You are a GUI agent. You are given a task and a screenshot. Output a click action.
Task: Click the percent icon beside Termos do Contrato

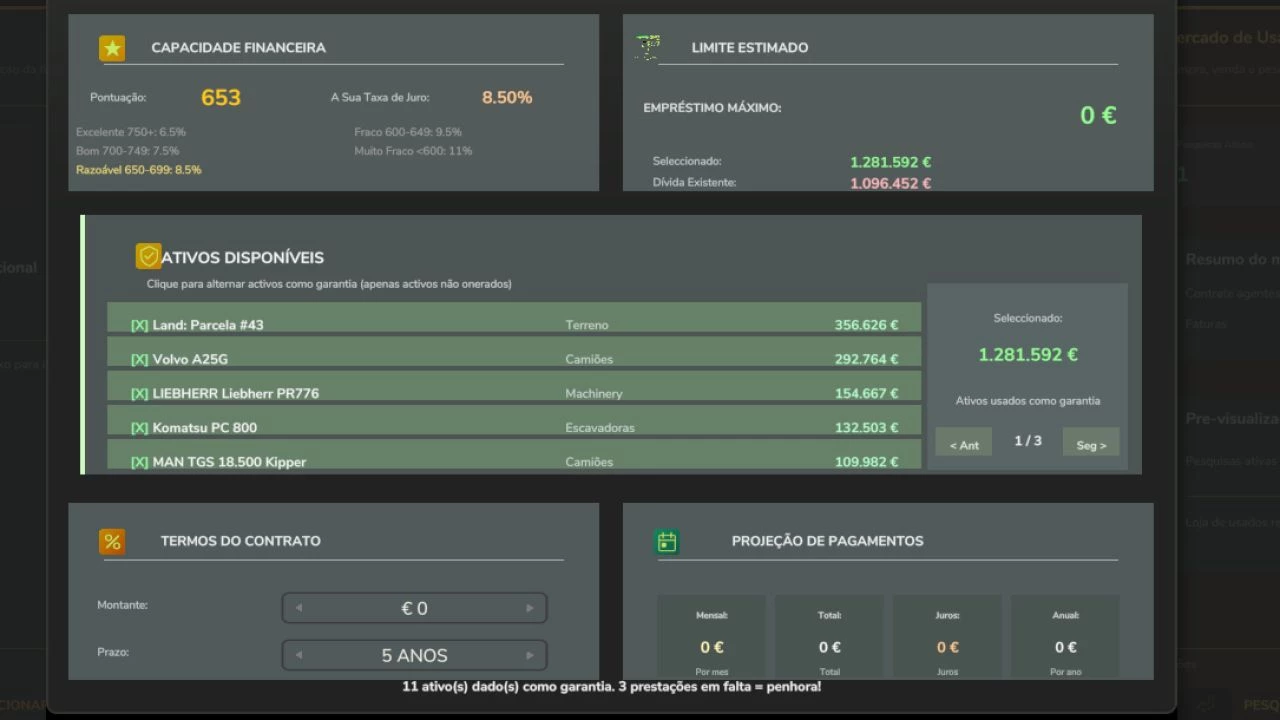pyautogui.click(x=112, y=541)
